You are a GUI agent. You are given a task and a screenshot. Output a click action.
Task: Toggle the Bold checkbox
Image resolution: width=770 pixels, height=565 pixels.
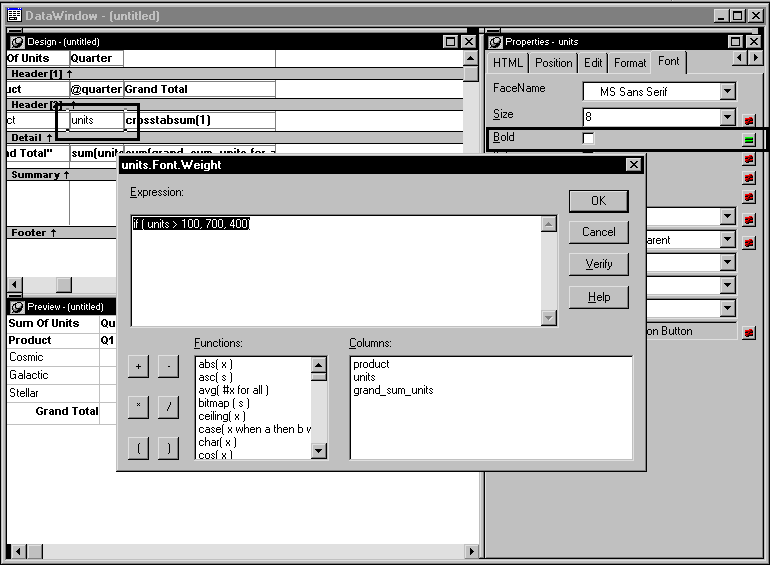pyautogui.click(x=588, y=138)
